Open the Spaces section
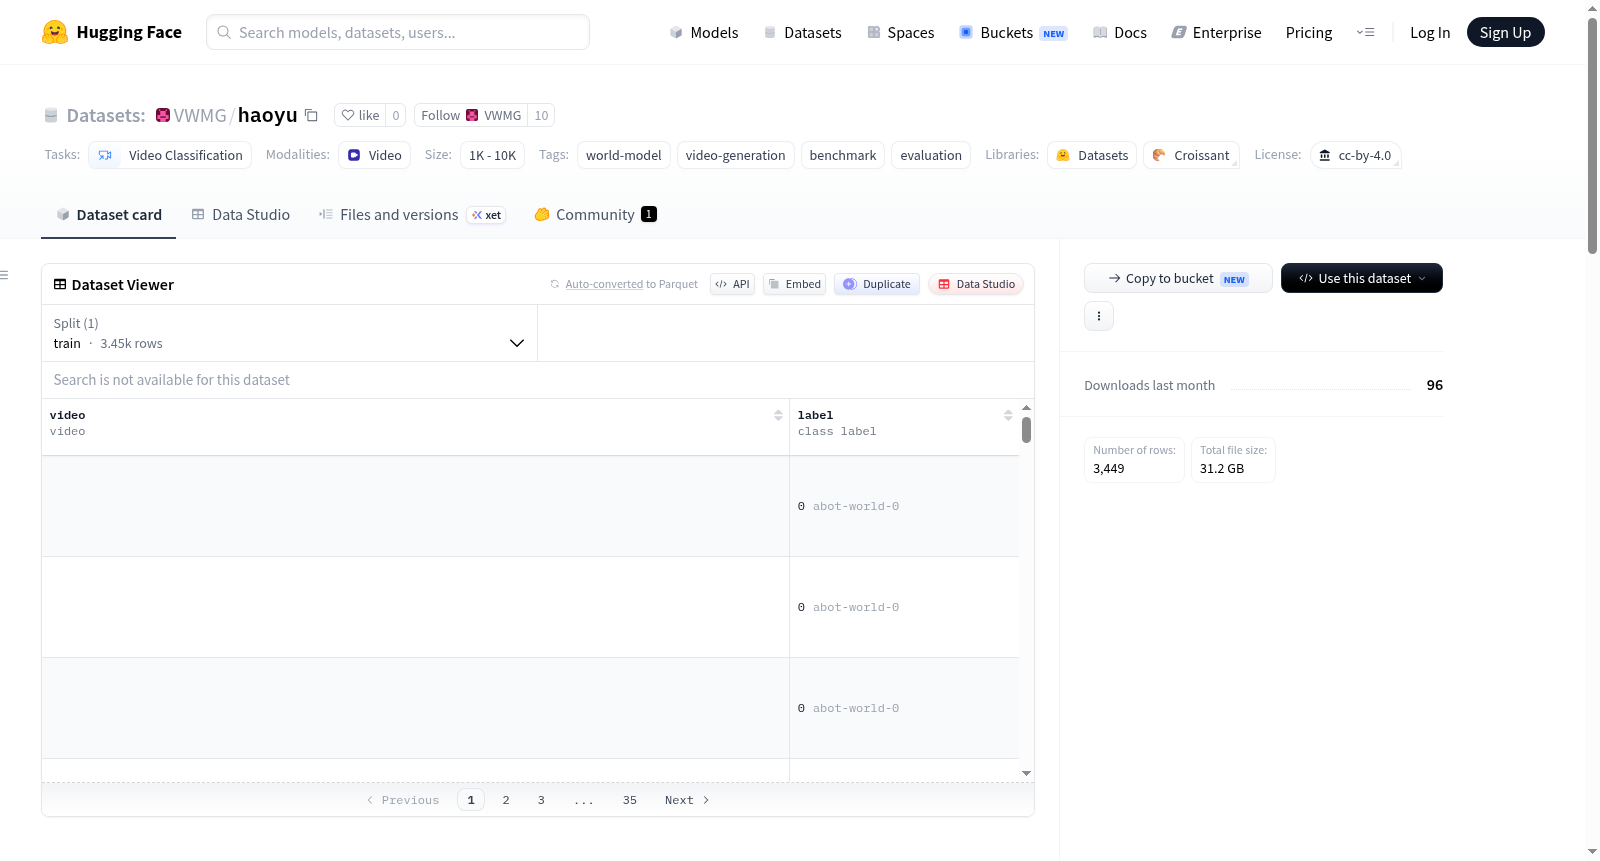The height and width of the screenshot is (861, 1600). [x=901, y=32]
